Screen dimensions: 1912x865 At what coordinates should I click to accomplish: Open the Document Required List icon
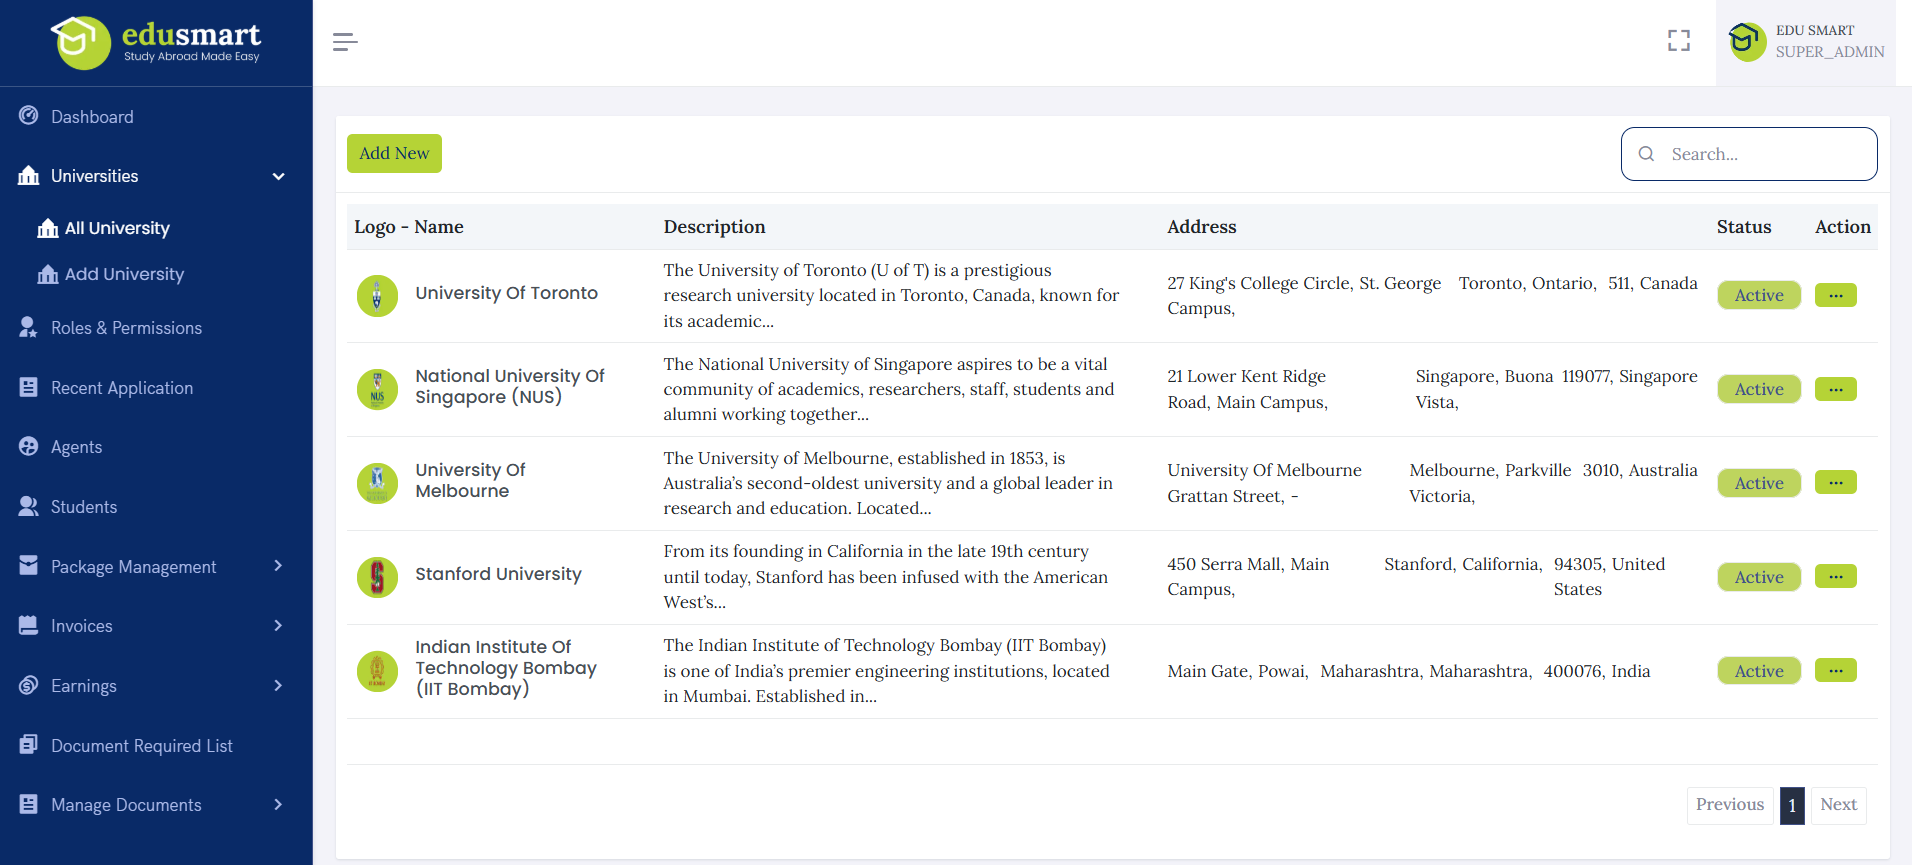coord(29,745)
